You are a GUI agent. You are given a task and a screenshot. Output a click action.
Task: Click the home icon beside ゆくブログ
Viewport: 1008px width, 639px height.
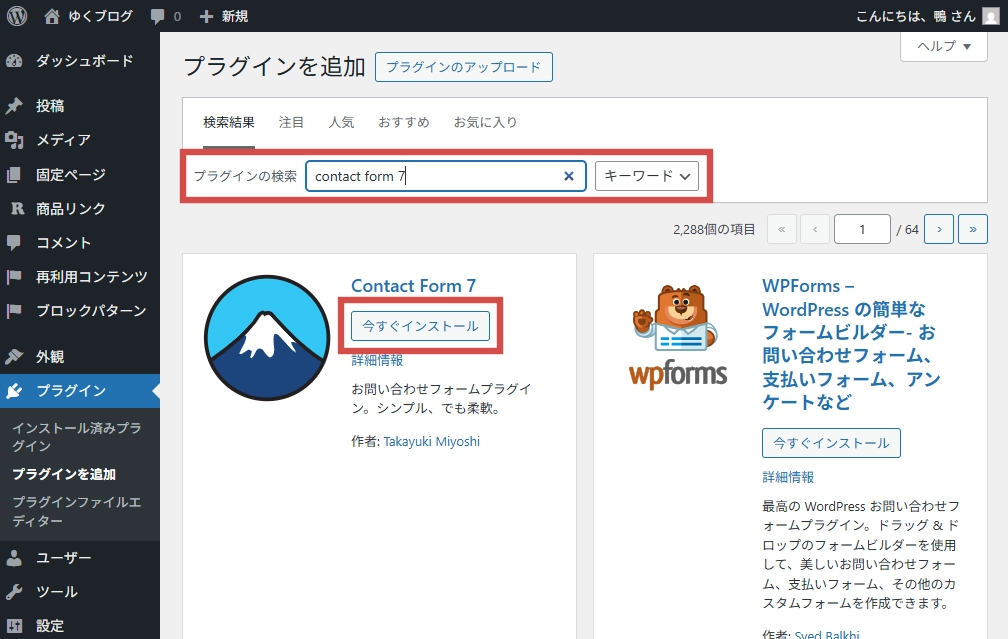coord(52,16)
